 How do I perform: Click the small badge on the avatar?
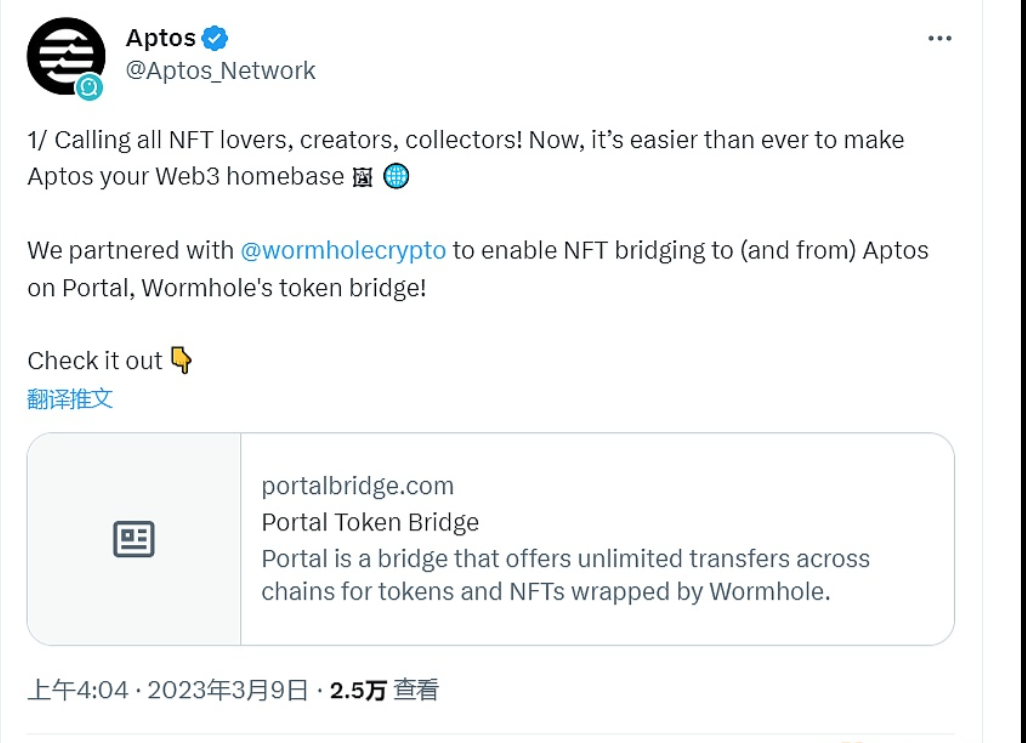click(90, 88)
